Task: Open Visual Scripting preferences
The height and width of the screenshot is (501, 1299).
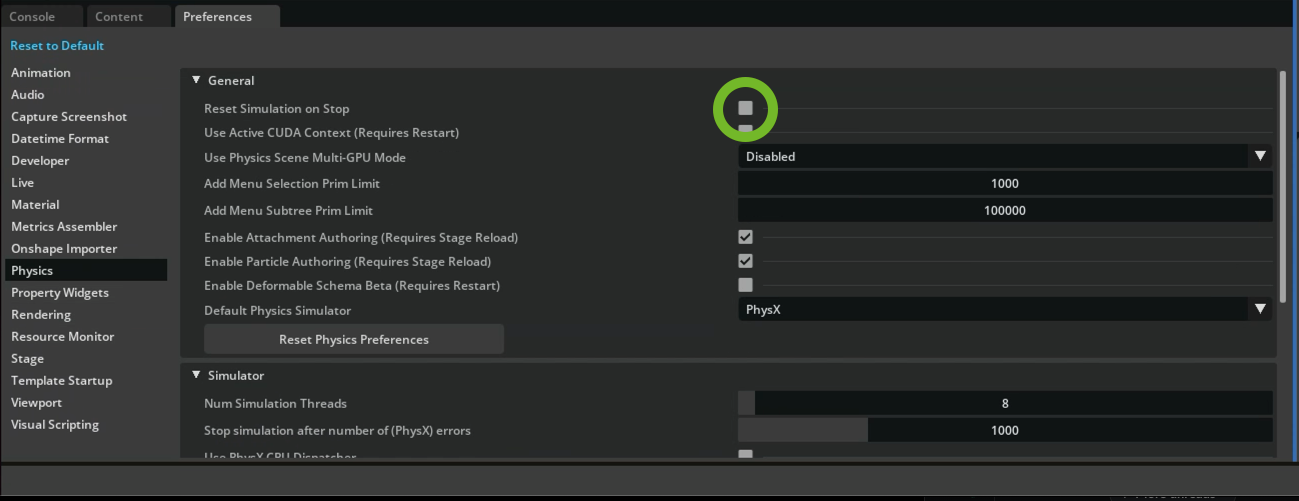Action: pos(55,425)
